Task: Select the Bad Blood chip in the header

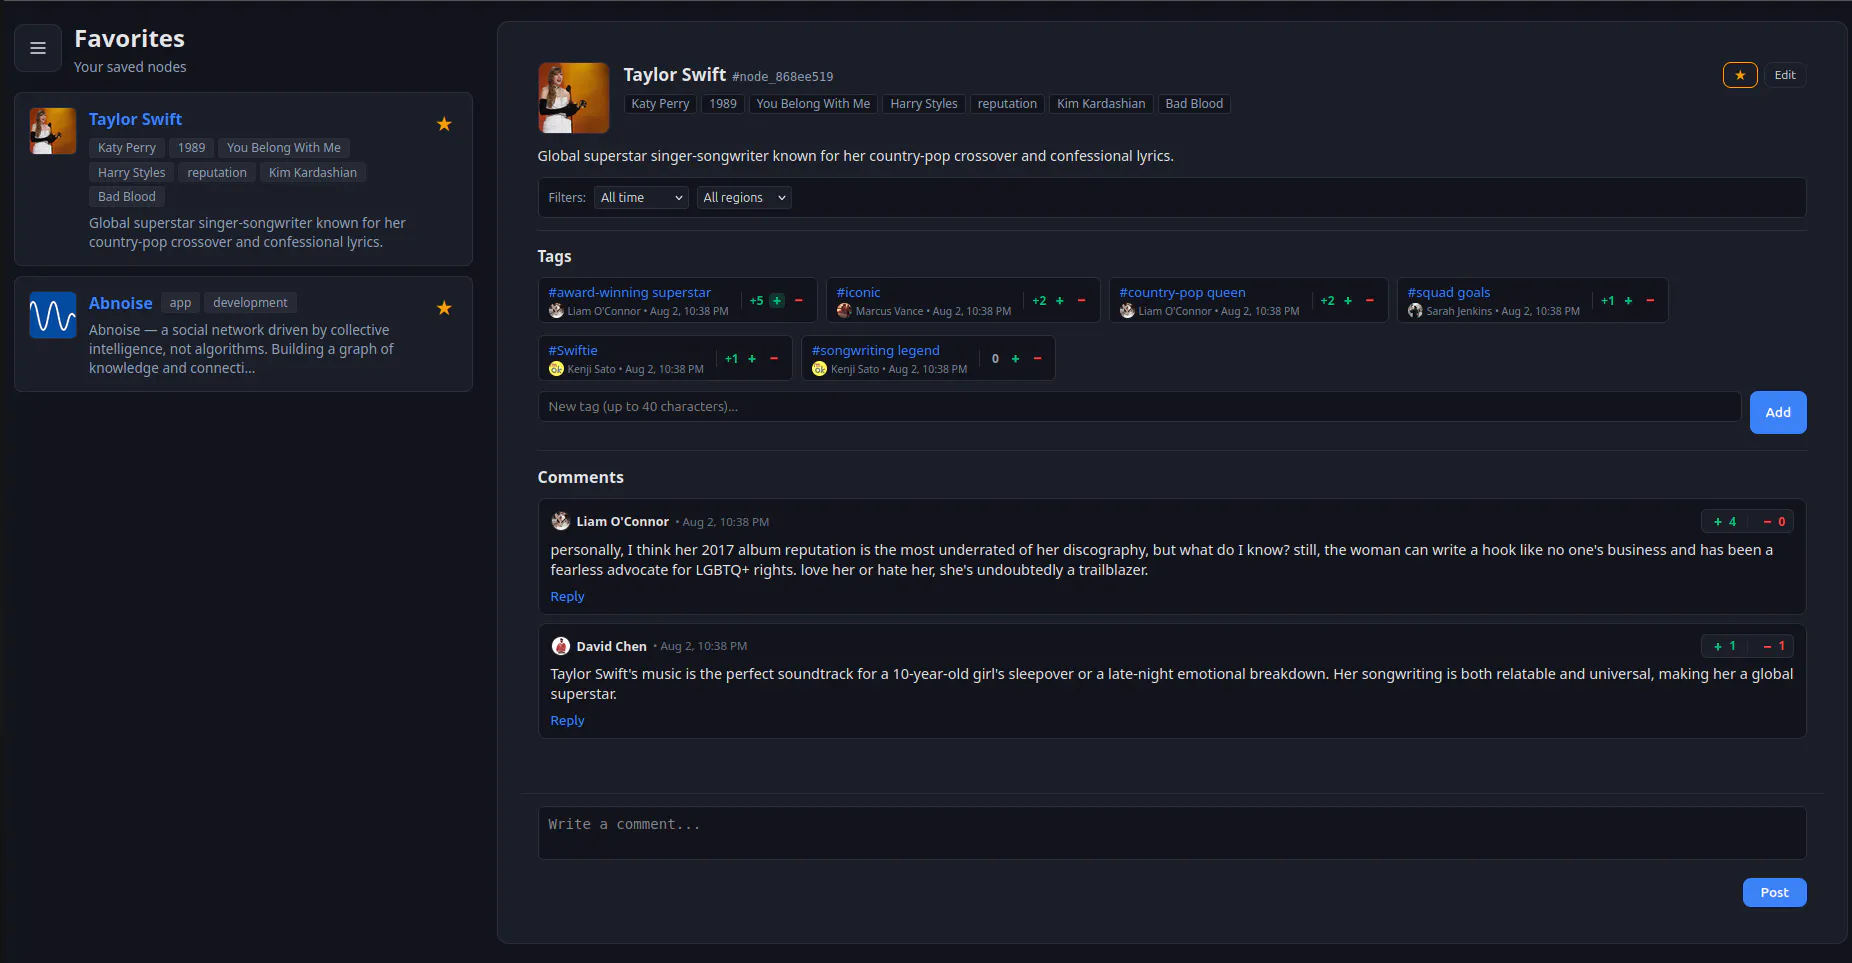Action: click(x=1194, y=104)
